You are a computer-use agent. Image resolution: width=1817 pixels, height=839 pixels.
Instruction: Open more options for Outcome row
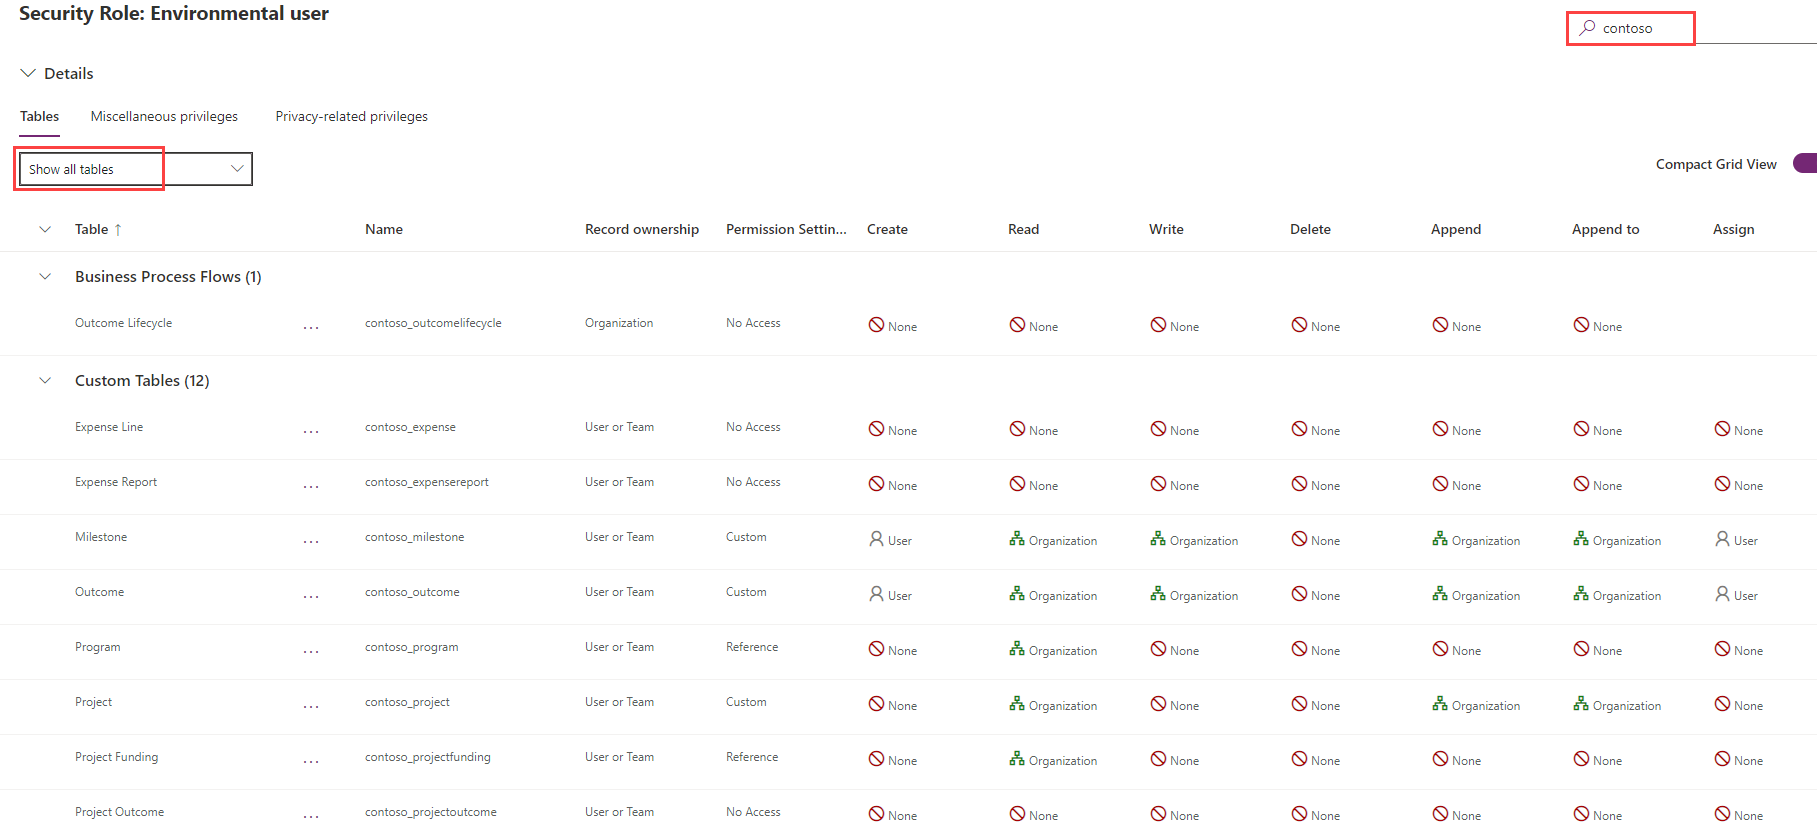point(311,596)
